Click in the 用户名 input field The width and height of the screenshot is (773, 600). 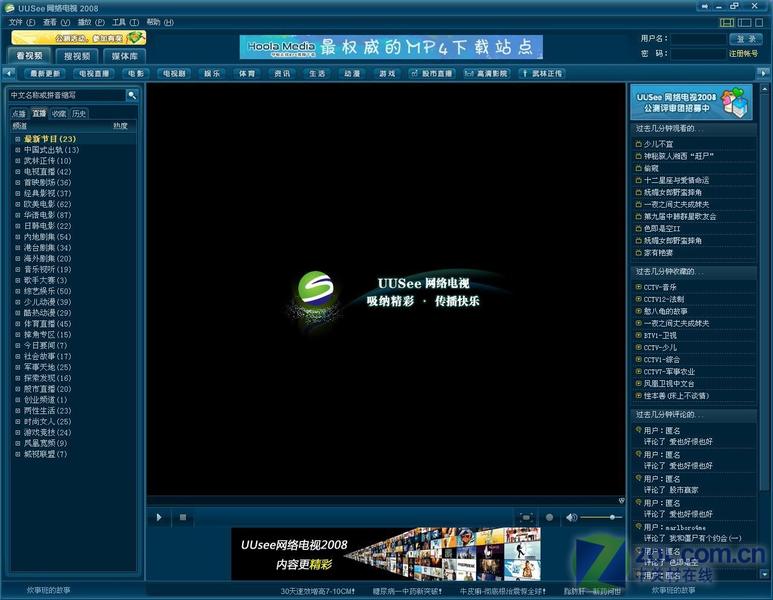coord(698,39)
